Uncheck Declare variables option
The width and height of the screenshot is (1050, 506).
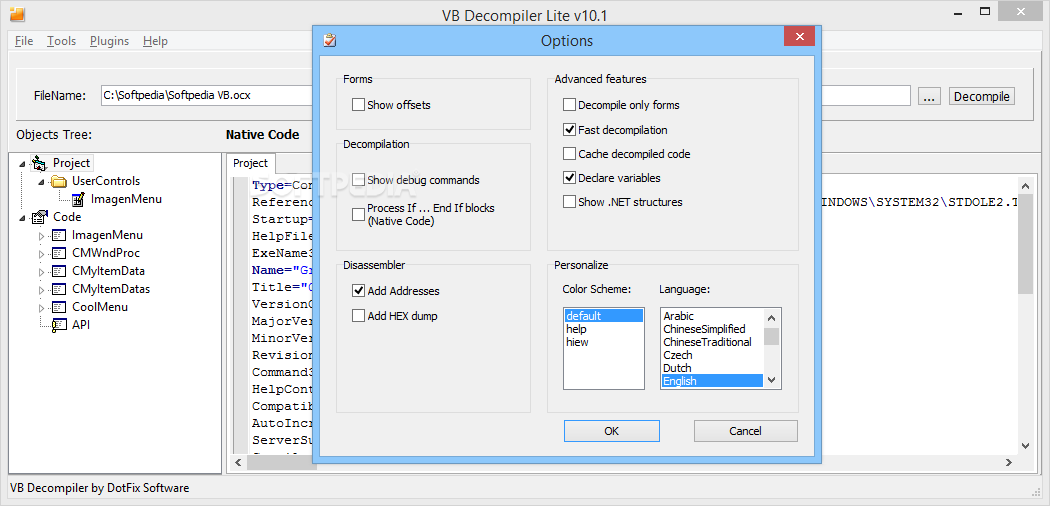(x=569, y=177)
